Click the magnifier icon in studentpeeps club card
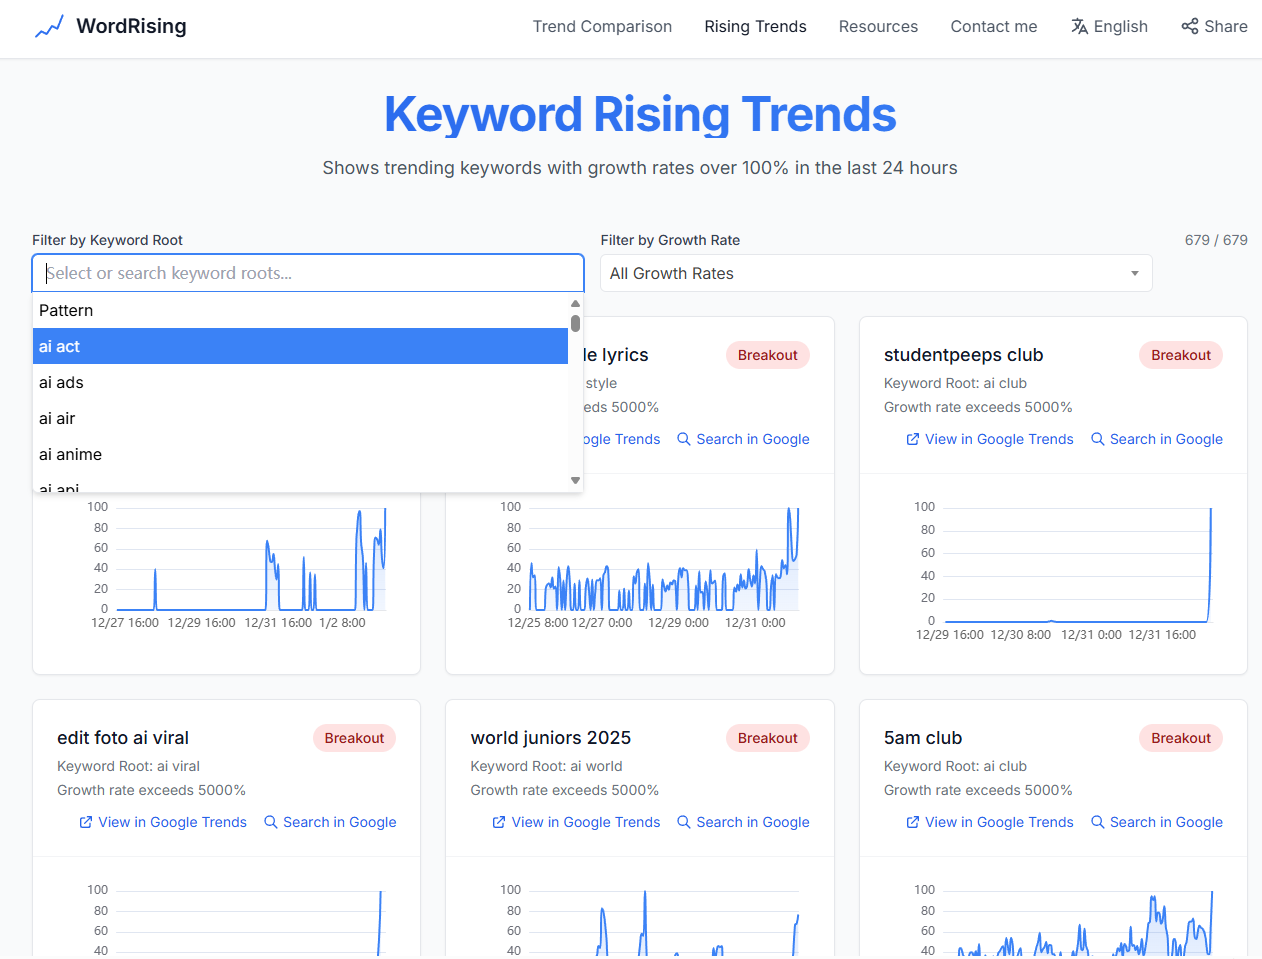1262x959 pixels. [x=1098, y=439]
